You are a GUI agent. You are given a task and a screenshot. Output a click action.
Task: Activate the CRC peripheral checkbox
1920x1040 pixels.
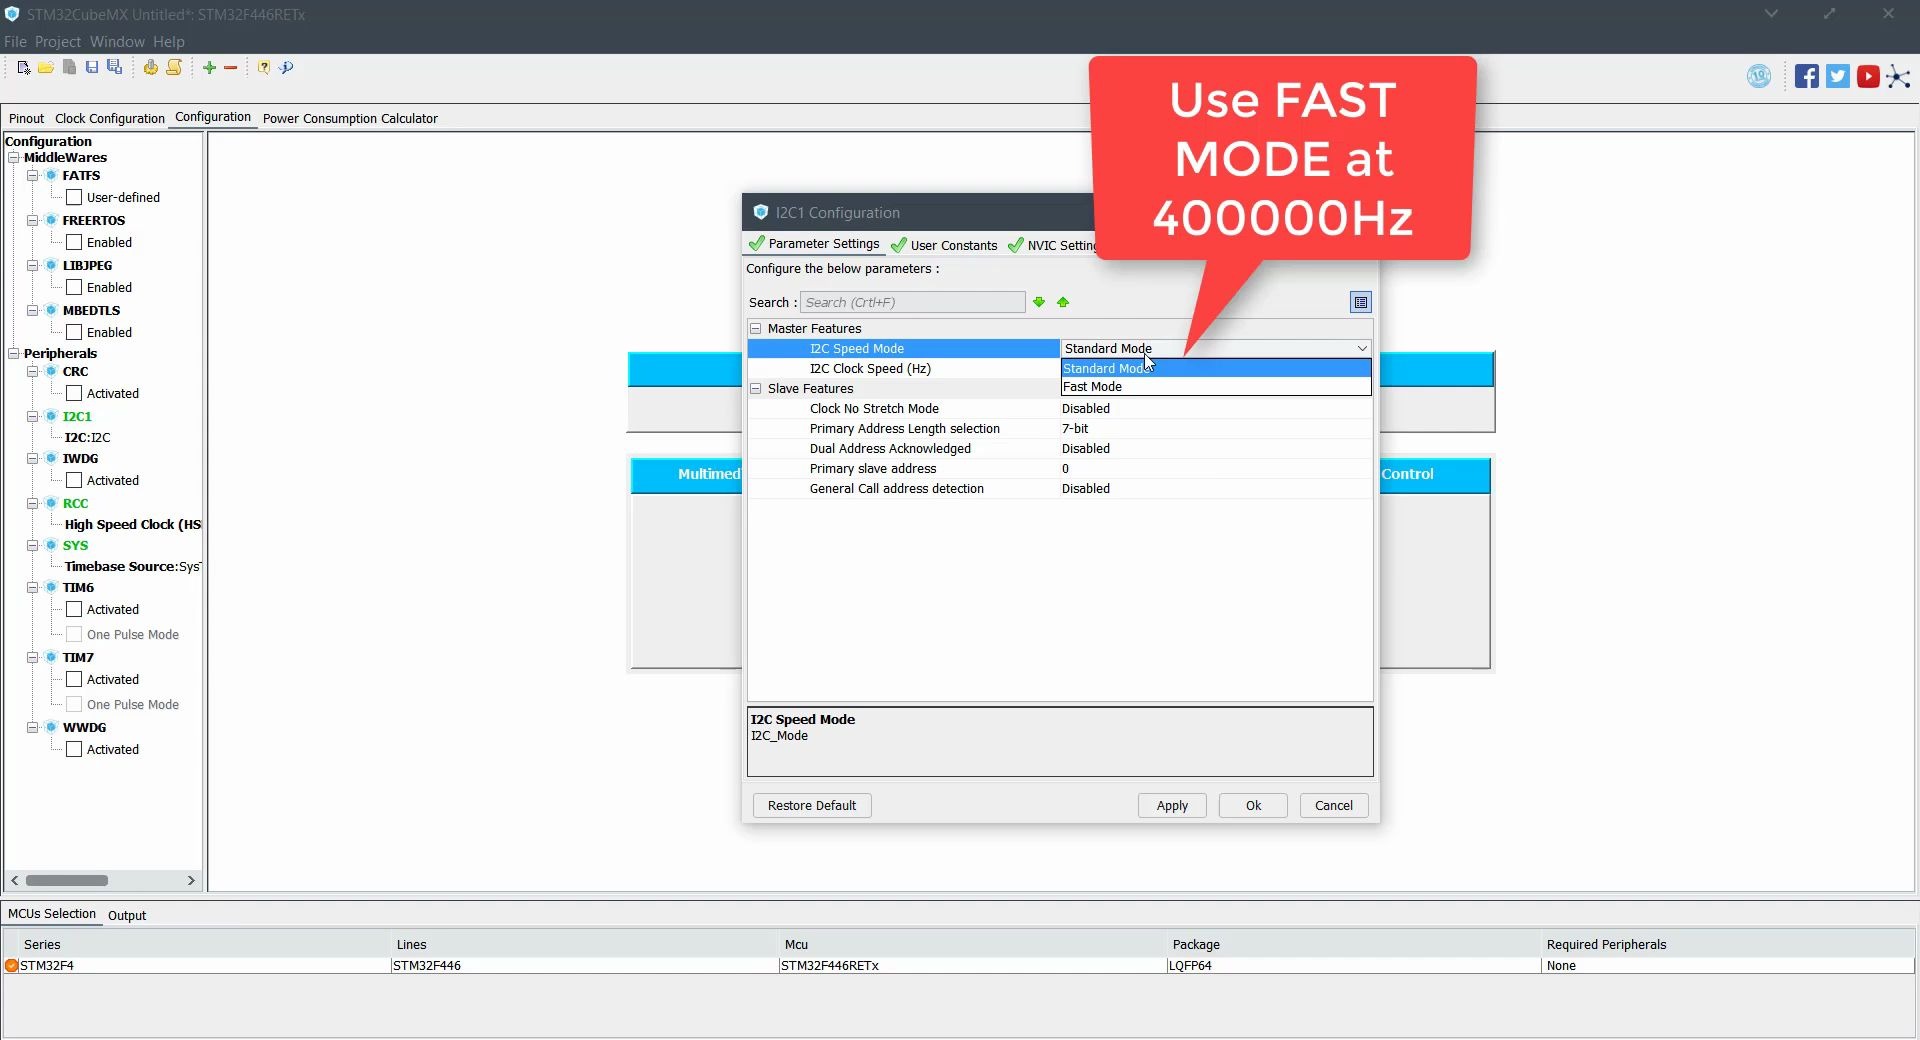point(74,393)
